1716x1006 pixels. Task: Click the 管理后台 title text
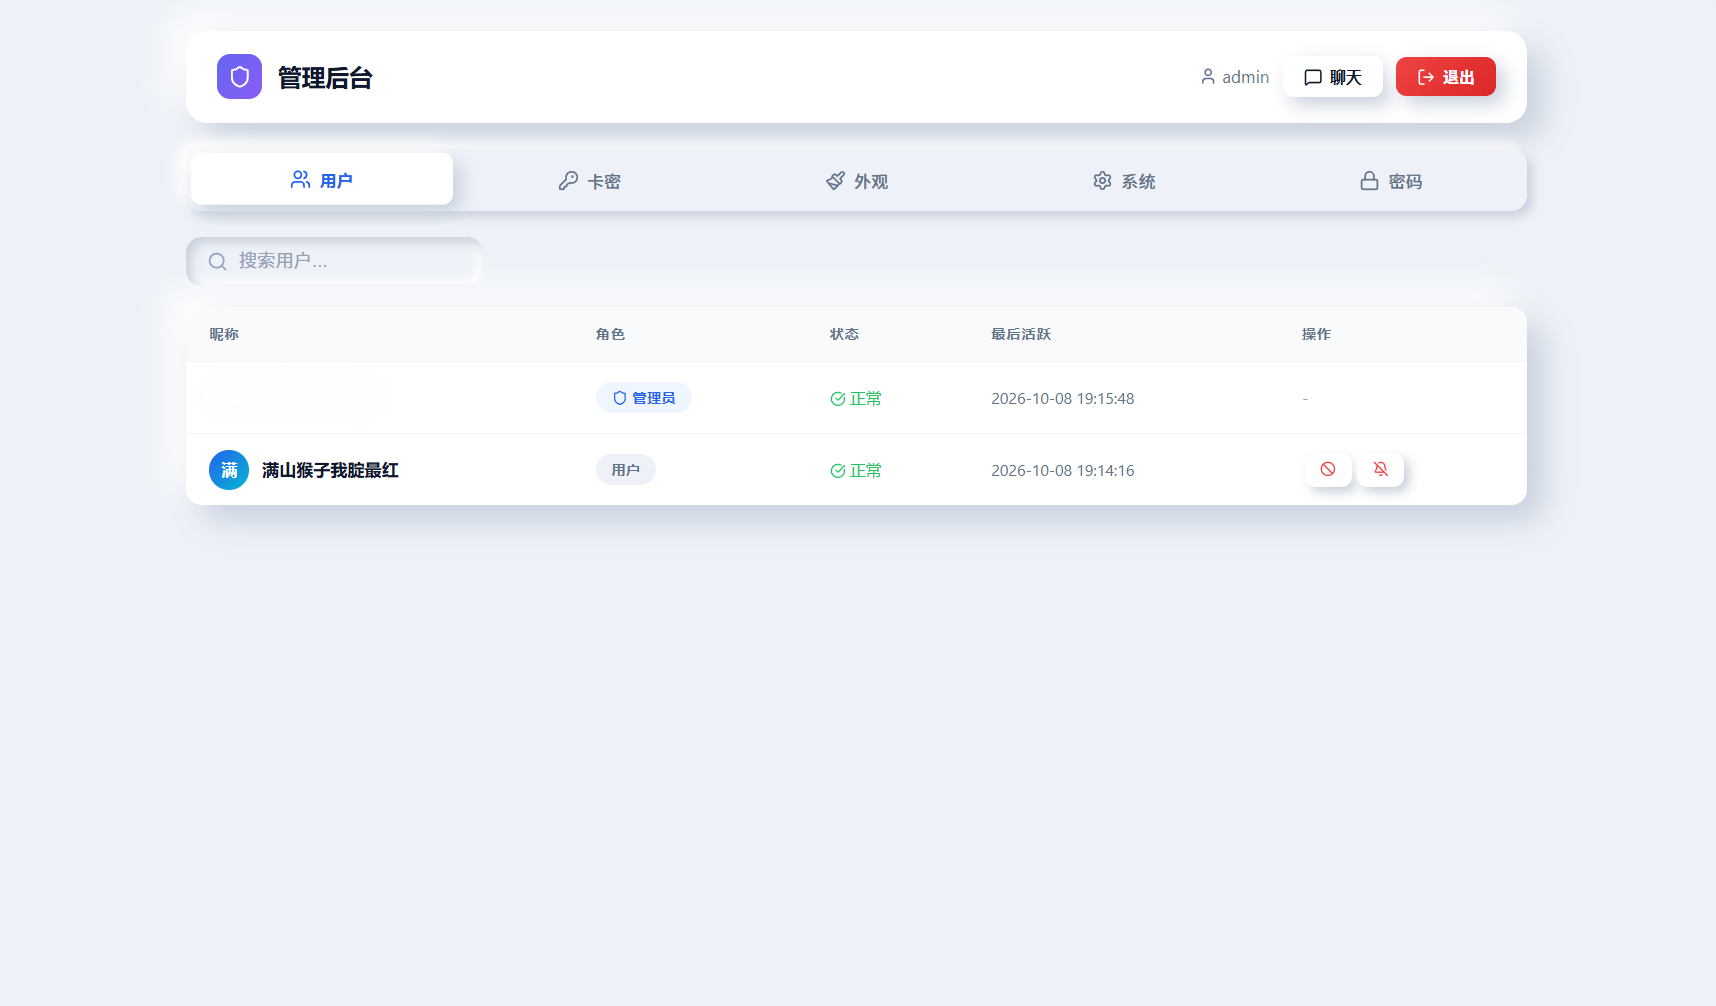[x=325, y=78]
